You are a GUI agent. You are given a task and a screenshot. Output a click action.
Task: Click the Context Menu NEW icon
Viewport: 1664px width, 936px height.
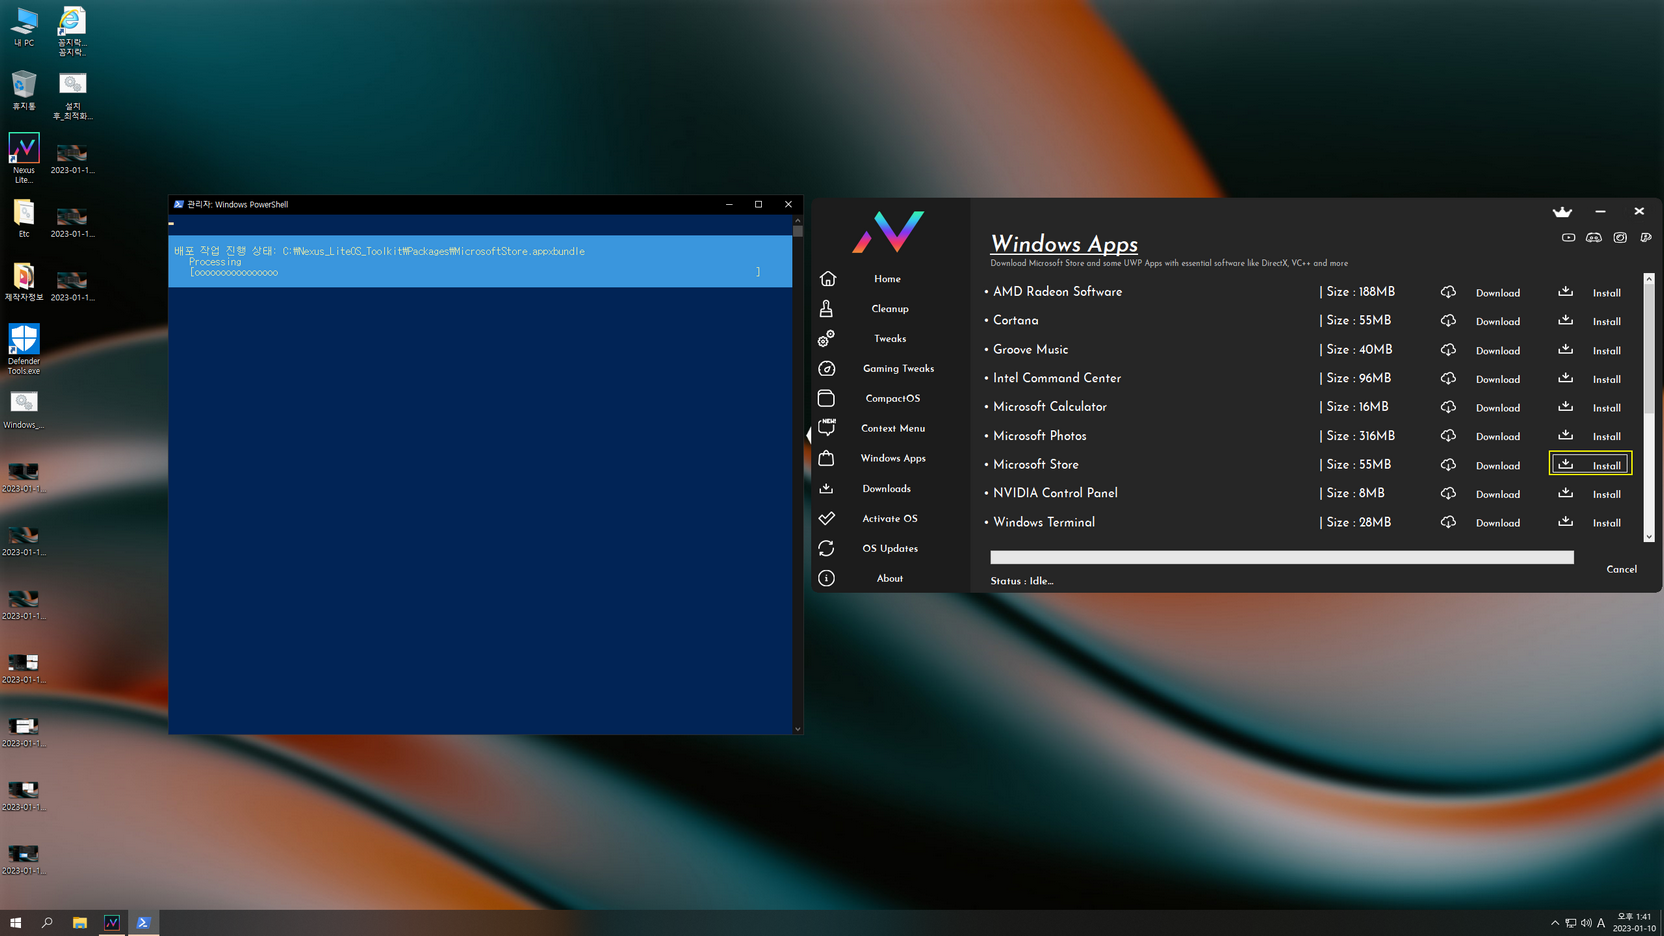tap(827, 427)
